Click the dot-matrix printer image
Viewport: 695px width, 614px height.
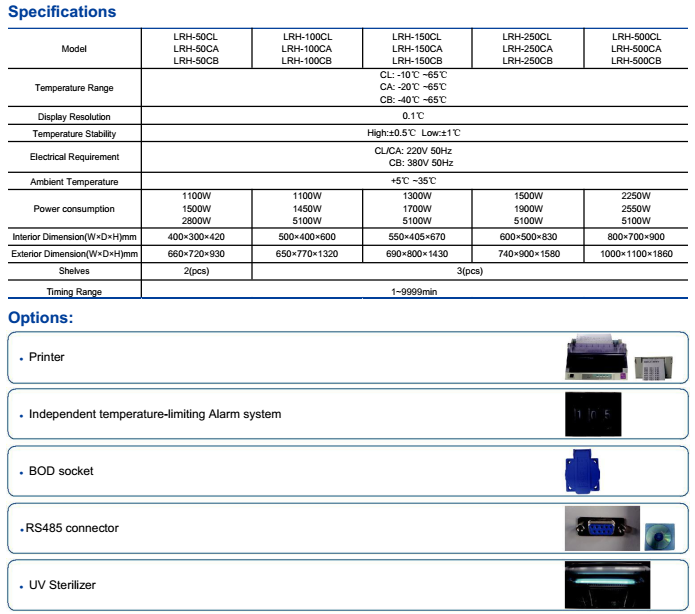tap(597, 357)
